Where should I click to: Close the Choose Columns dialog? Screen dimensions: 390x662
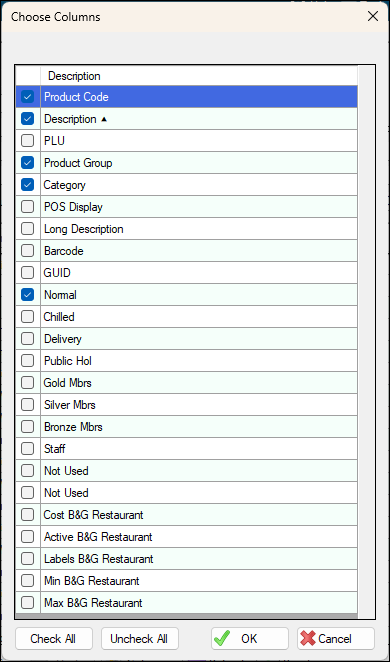(373, 16)
